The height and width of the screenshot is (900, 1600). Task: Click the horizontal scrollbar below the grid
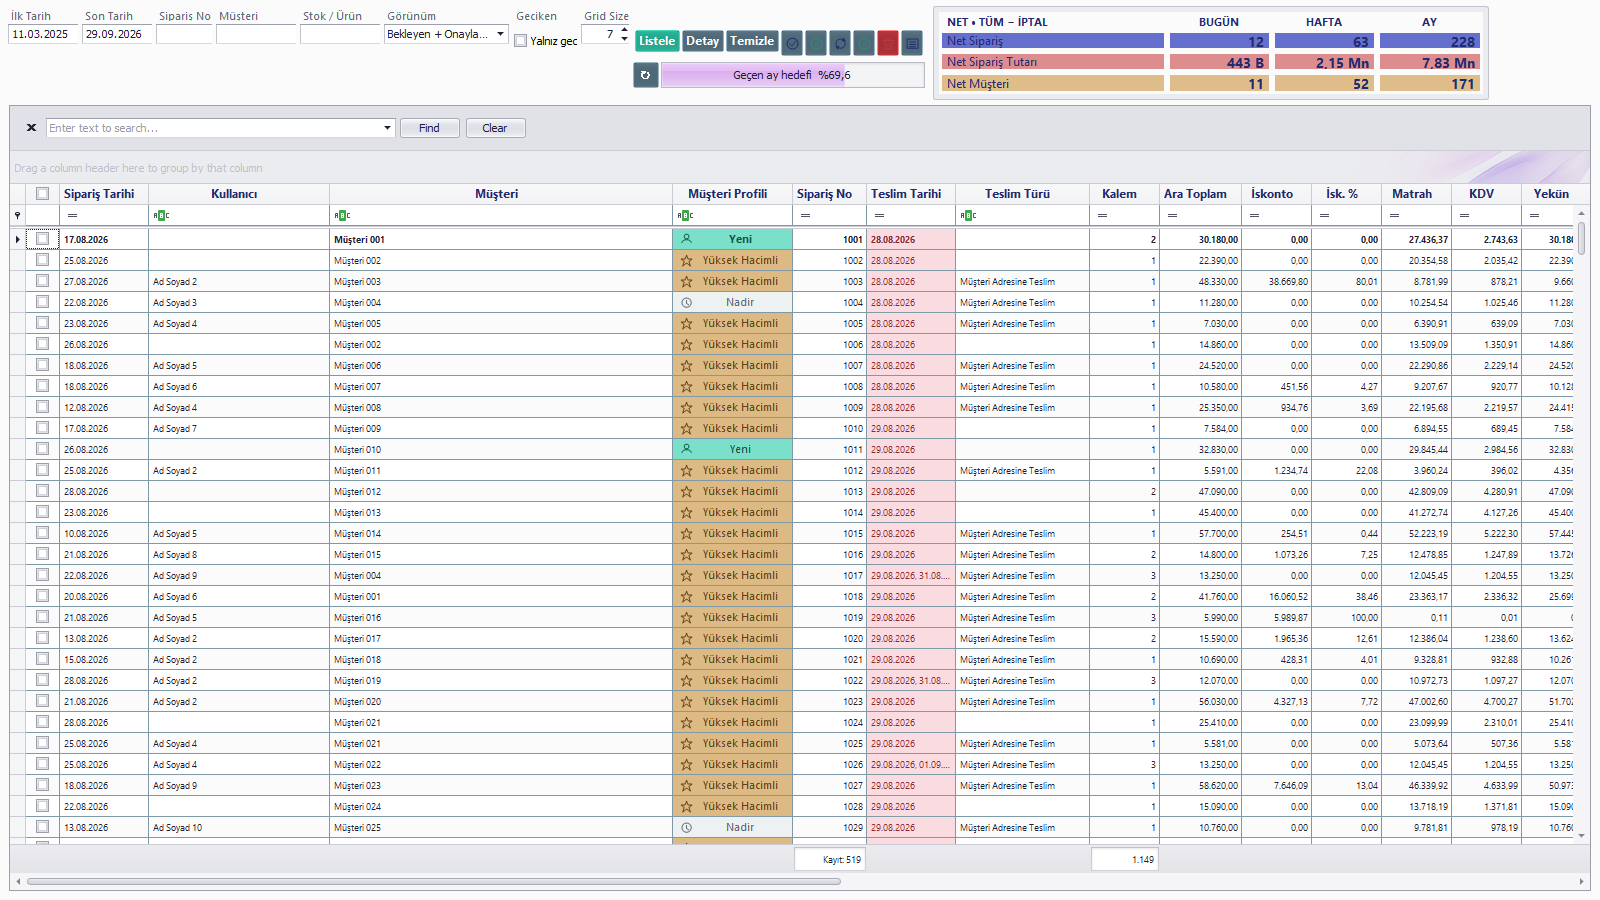click(x=434, y=882)
